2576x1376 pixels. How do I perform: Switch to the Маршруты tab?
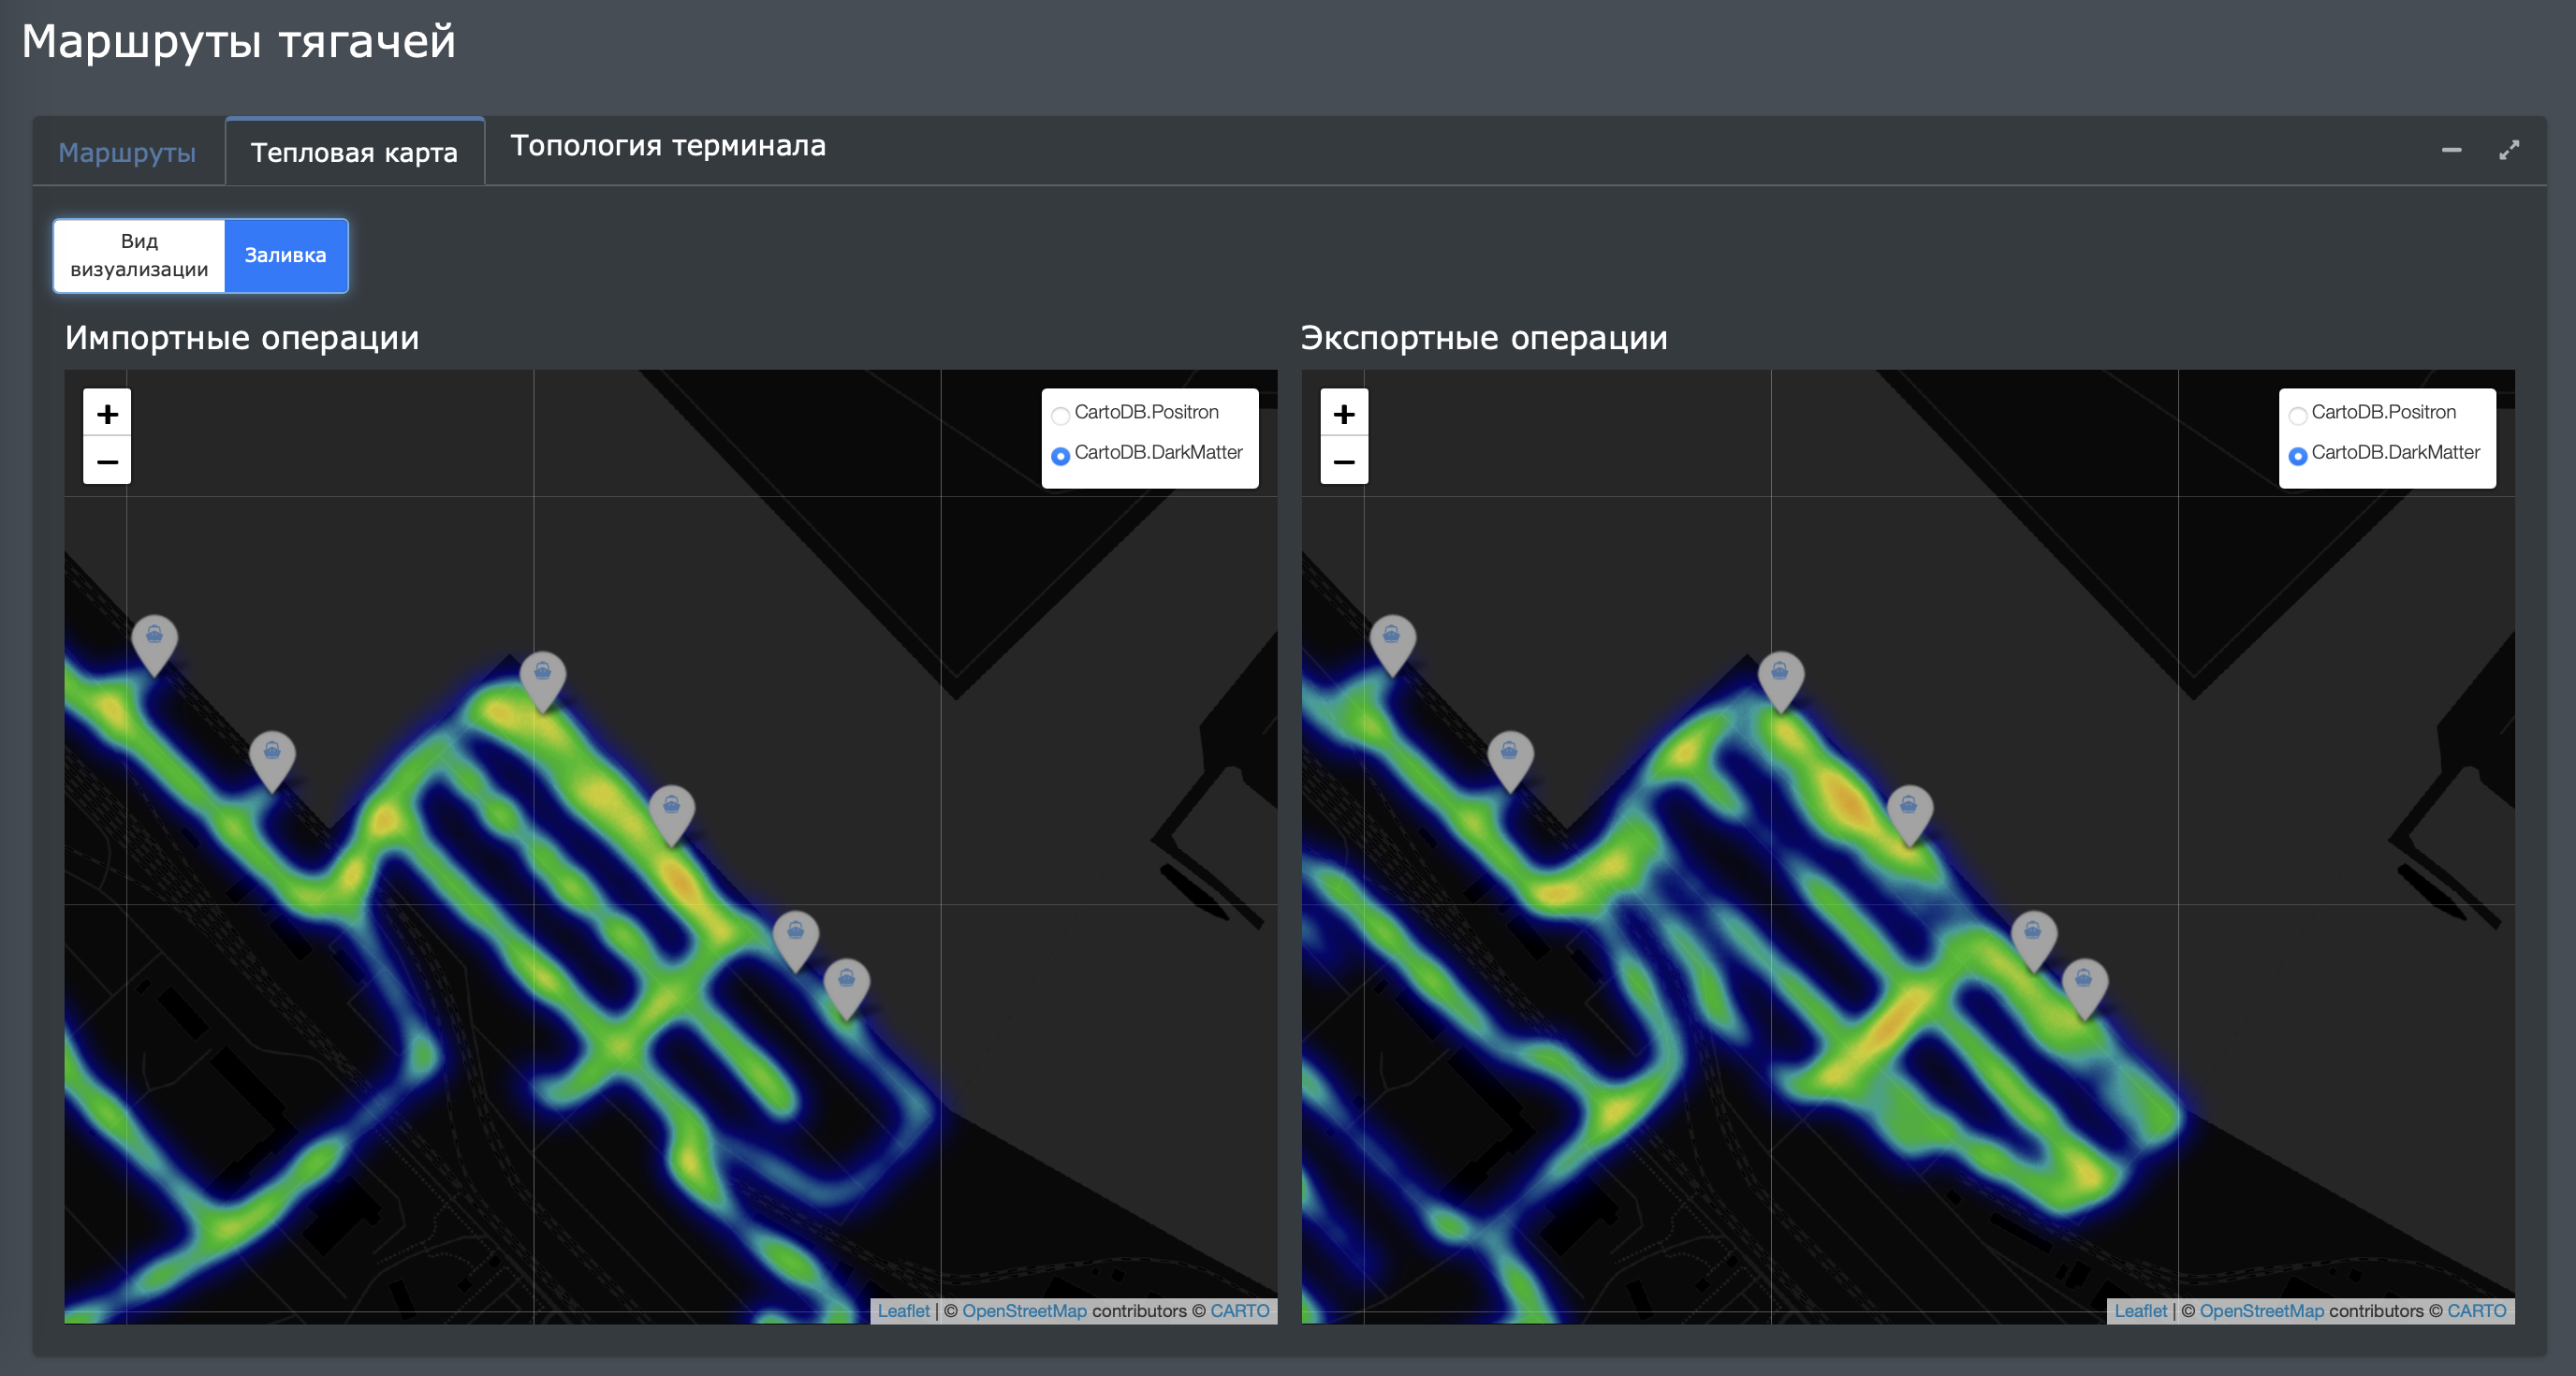[x=127, y=152]
